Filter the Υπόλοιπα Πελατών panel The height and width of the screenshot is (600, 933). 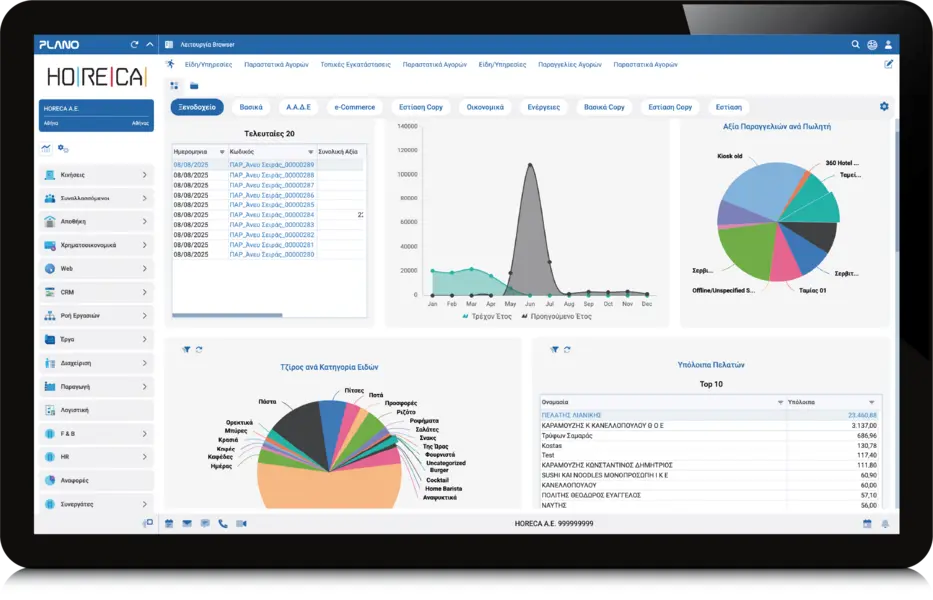tap(555, 350)
